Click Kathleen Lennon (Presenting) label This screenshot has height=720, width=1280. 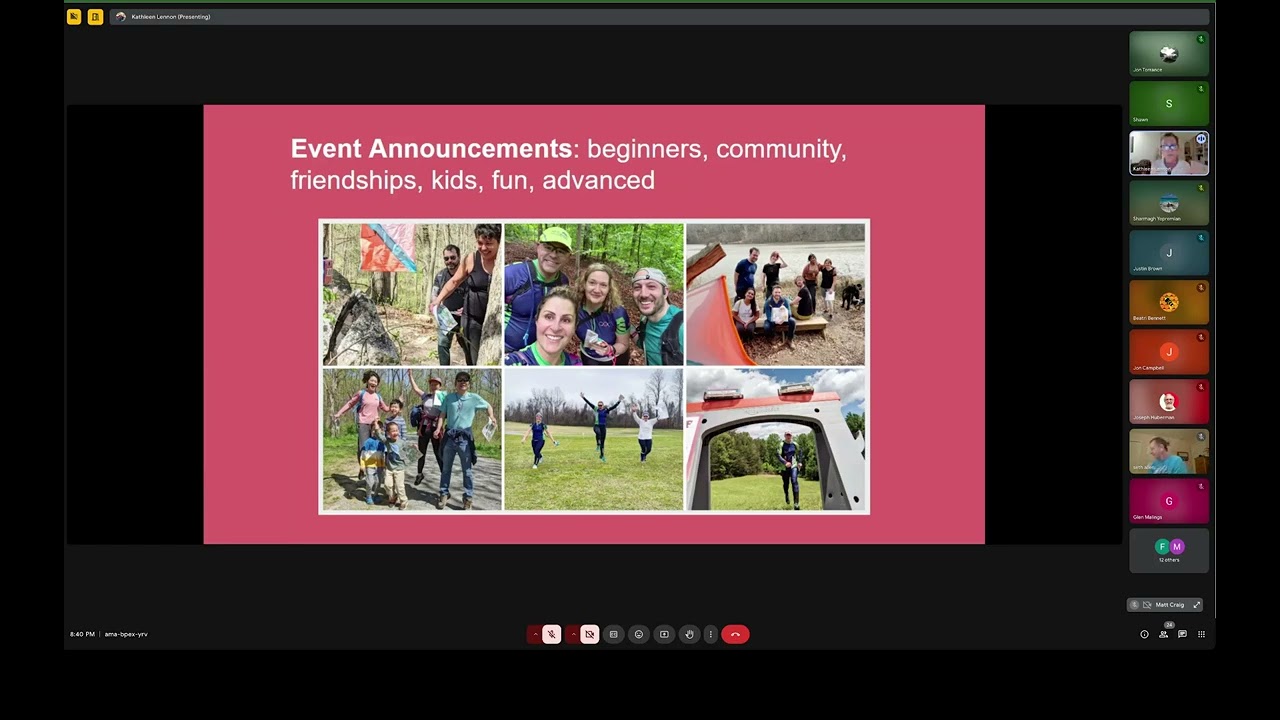[x=171, y=17]
